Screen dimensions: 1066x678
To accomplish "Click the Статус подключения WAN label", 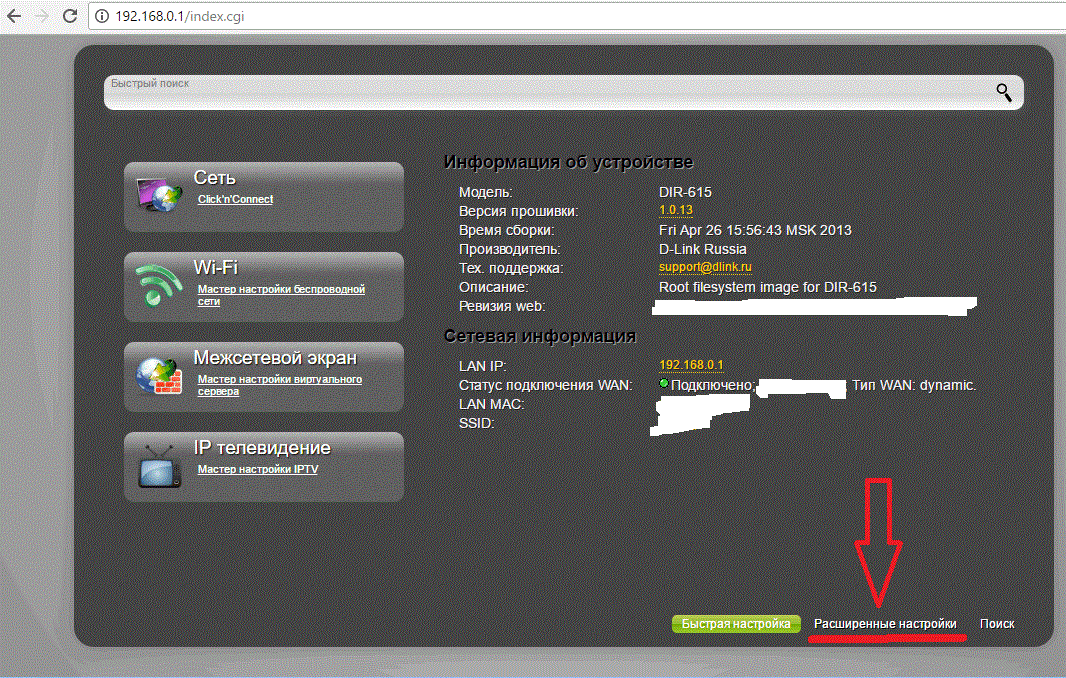I will (x=545, y=386).
